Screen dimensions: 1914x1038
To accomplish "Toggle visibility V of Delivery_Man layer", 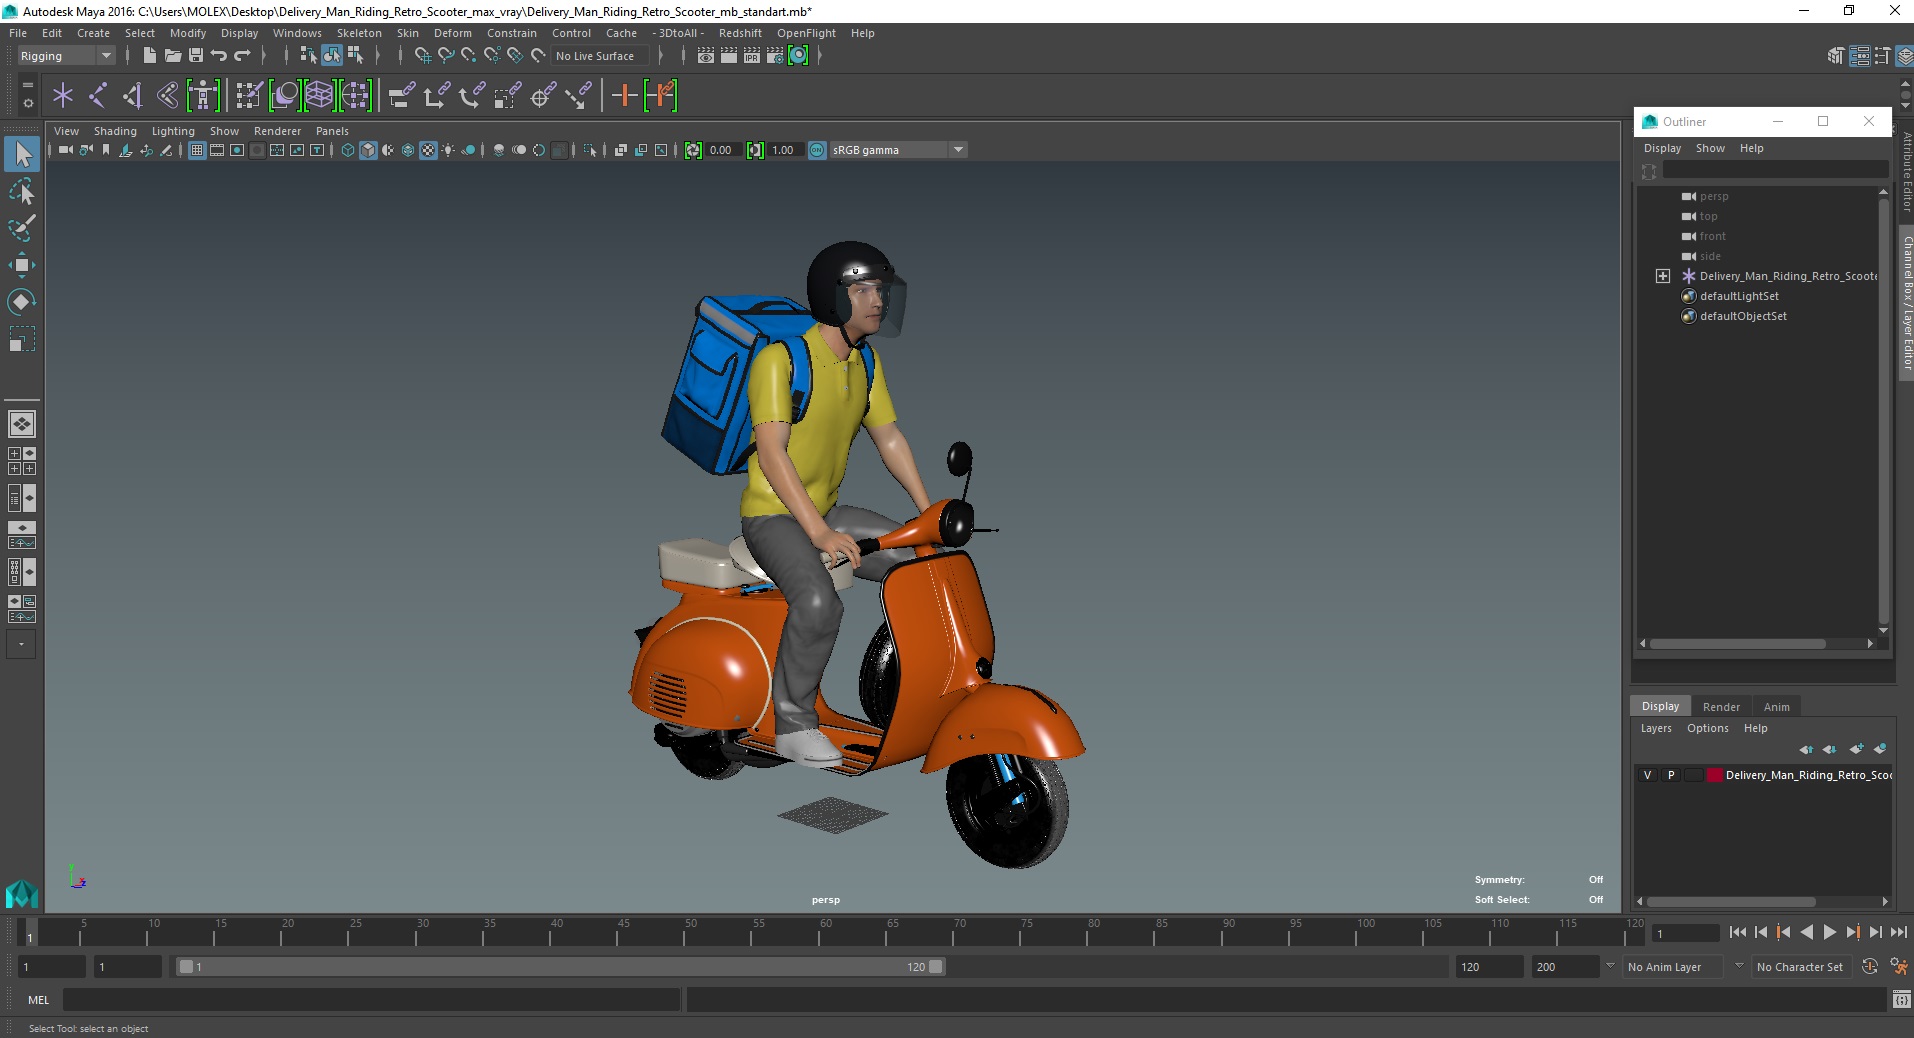I will click(x=1648, y=775).
